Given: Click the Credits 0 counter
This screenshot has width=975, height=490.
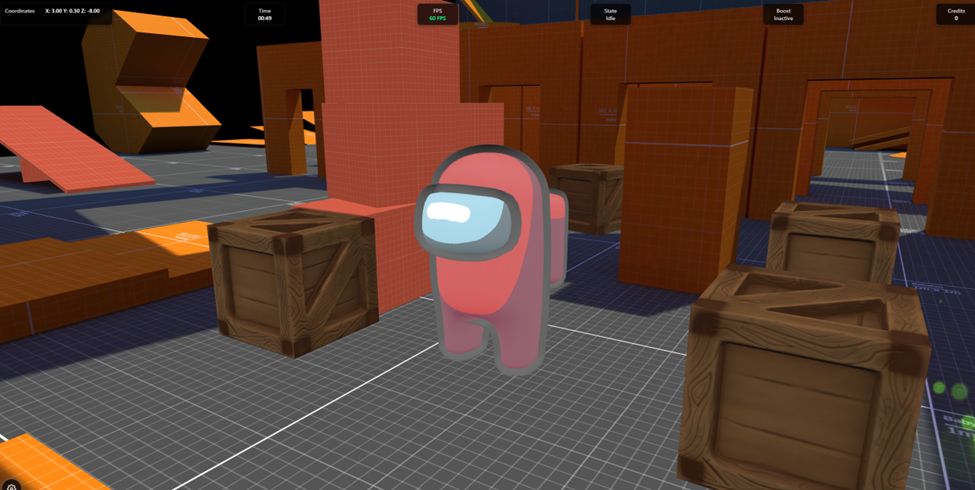Looking at the screenshot, I should (956, 14).
